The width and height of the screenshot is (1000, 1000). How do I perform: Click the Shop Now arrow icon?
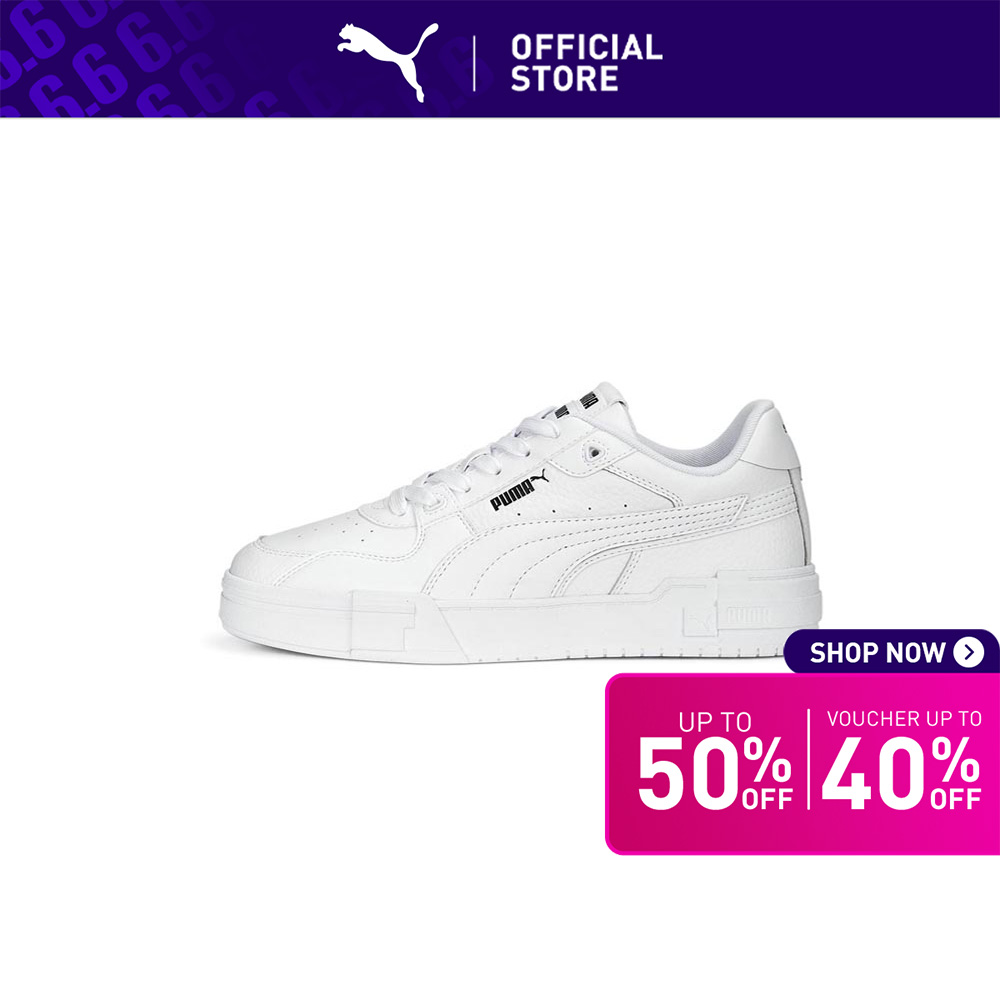969,652
